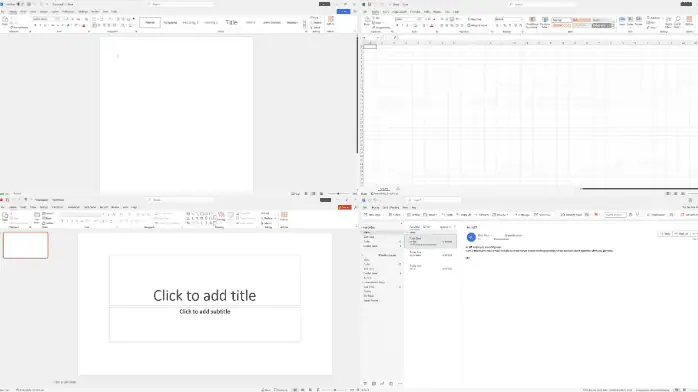Open Move dropdown in Outlook toolbar
This screenshot has width=698, height=392.
coord(431,215)
